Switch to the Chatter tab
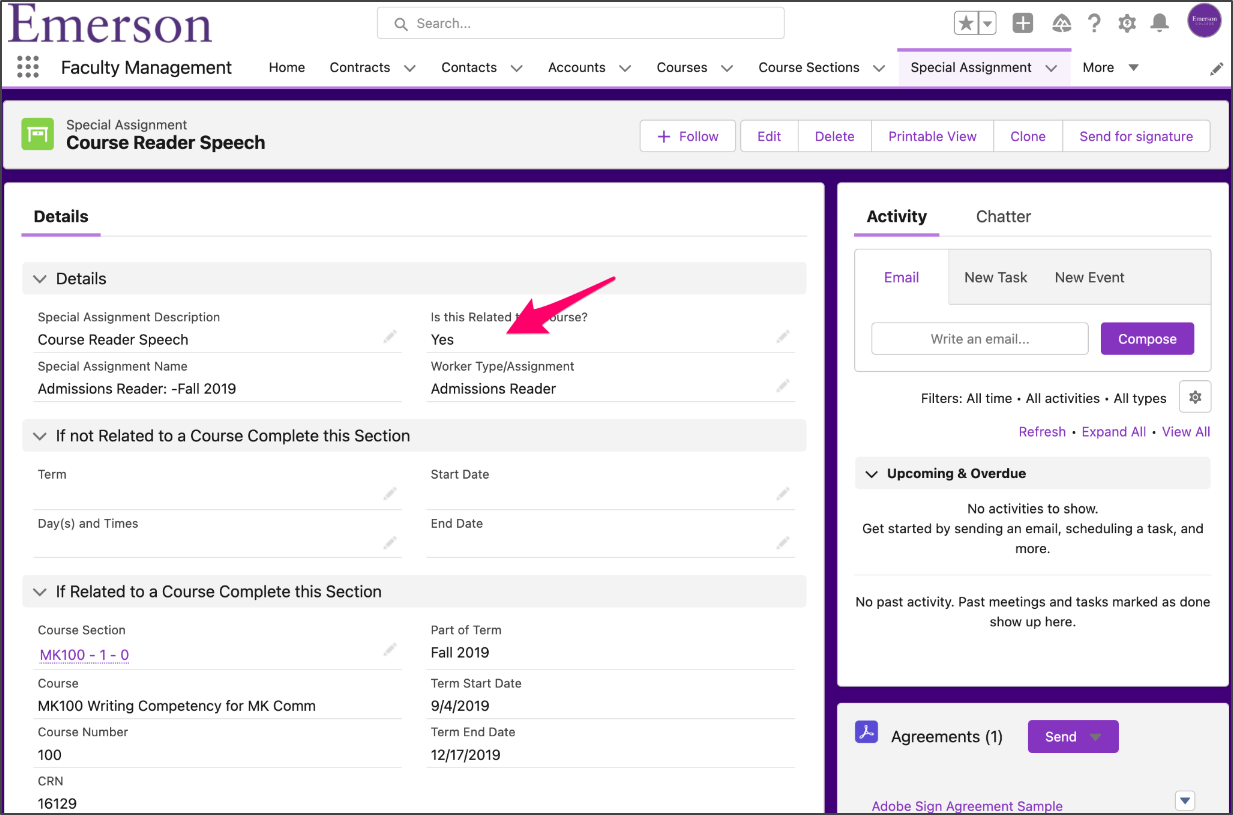1233x815 pixels. (1003, 216)
